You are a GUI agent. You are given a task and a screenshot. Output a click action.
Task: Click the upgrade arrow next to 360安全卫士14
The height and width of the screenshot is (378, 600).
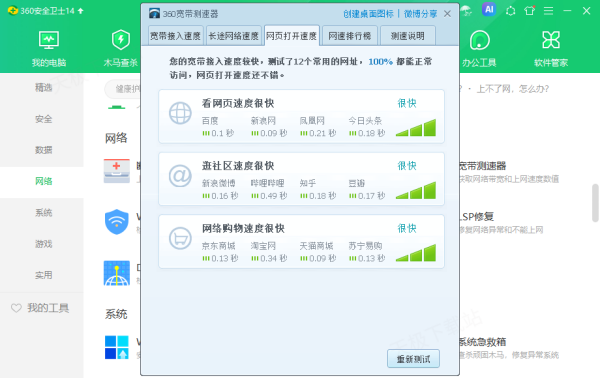(80, 11)
